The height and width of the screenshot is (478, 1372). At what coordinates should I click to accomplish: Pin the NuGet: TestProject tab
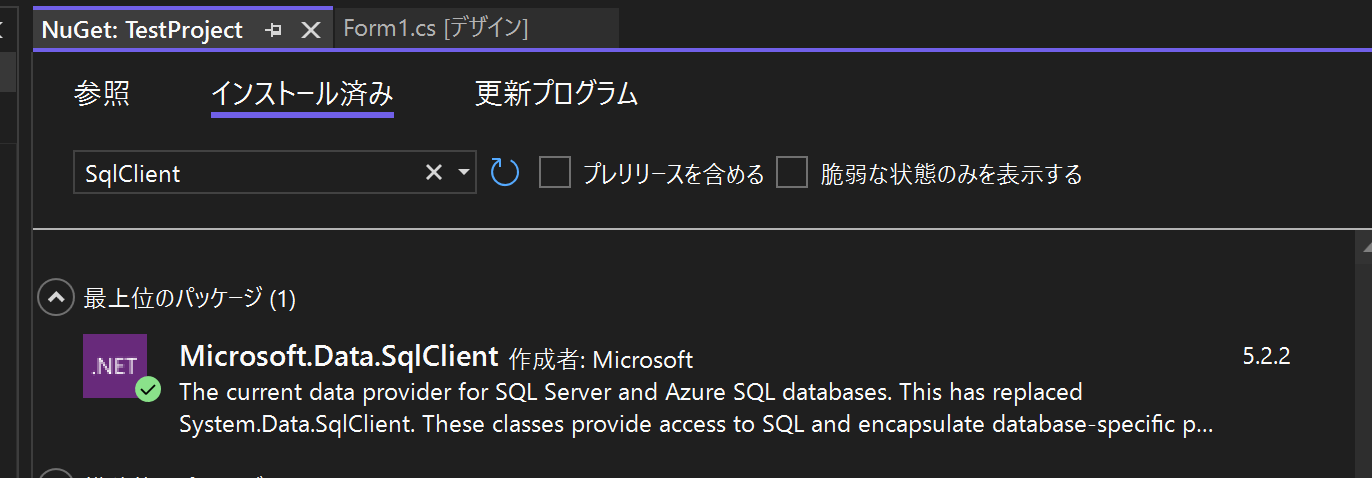tap(273, 31)
